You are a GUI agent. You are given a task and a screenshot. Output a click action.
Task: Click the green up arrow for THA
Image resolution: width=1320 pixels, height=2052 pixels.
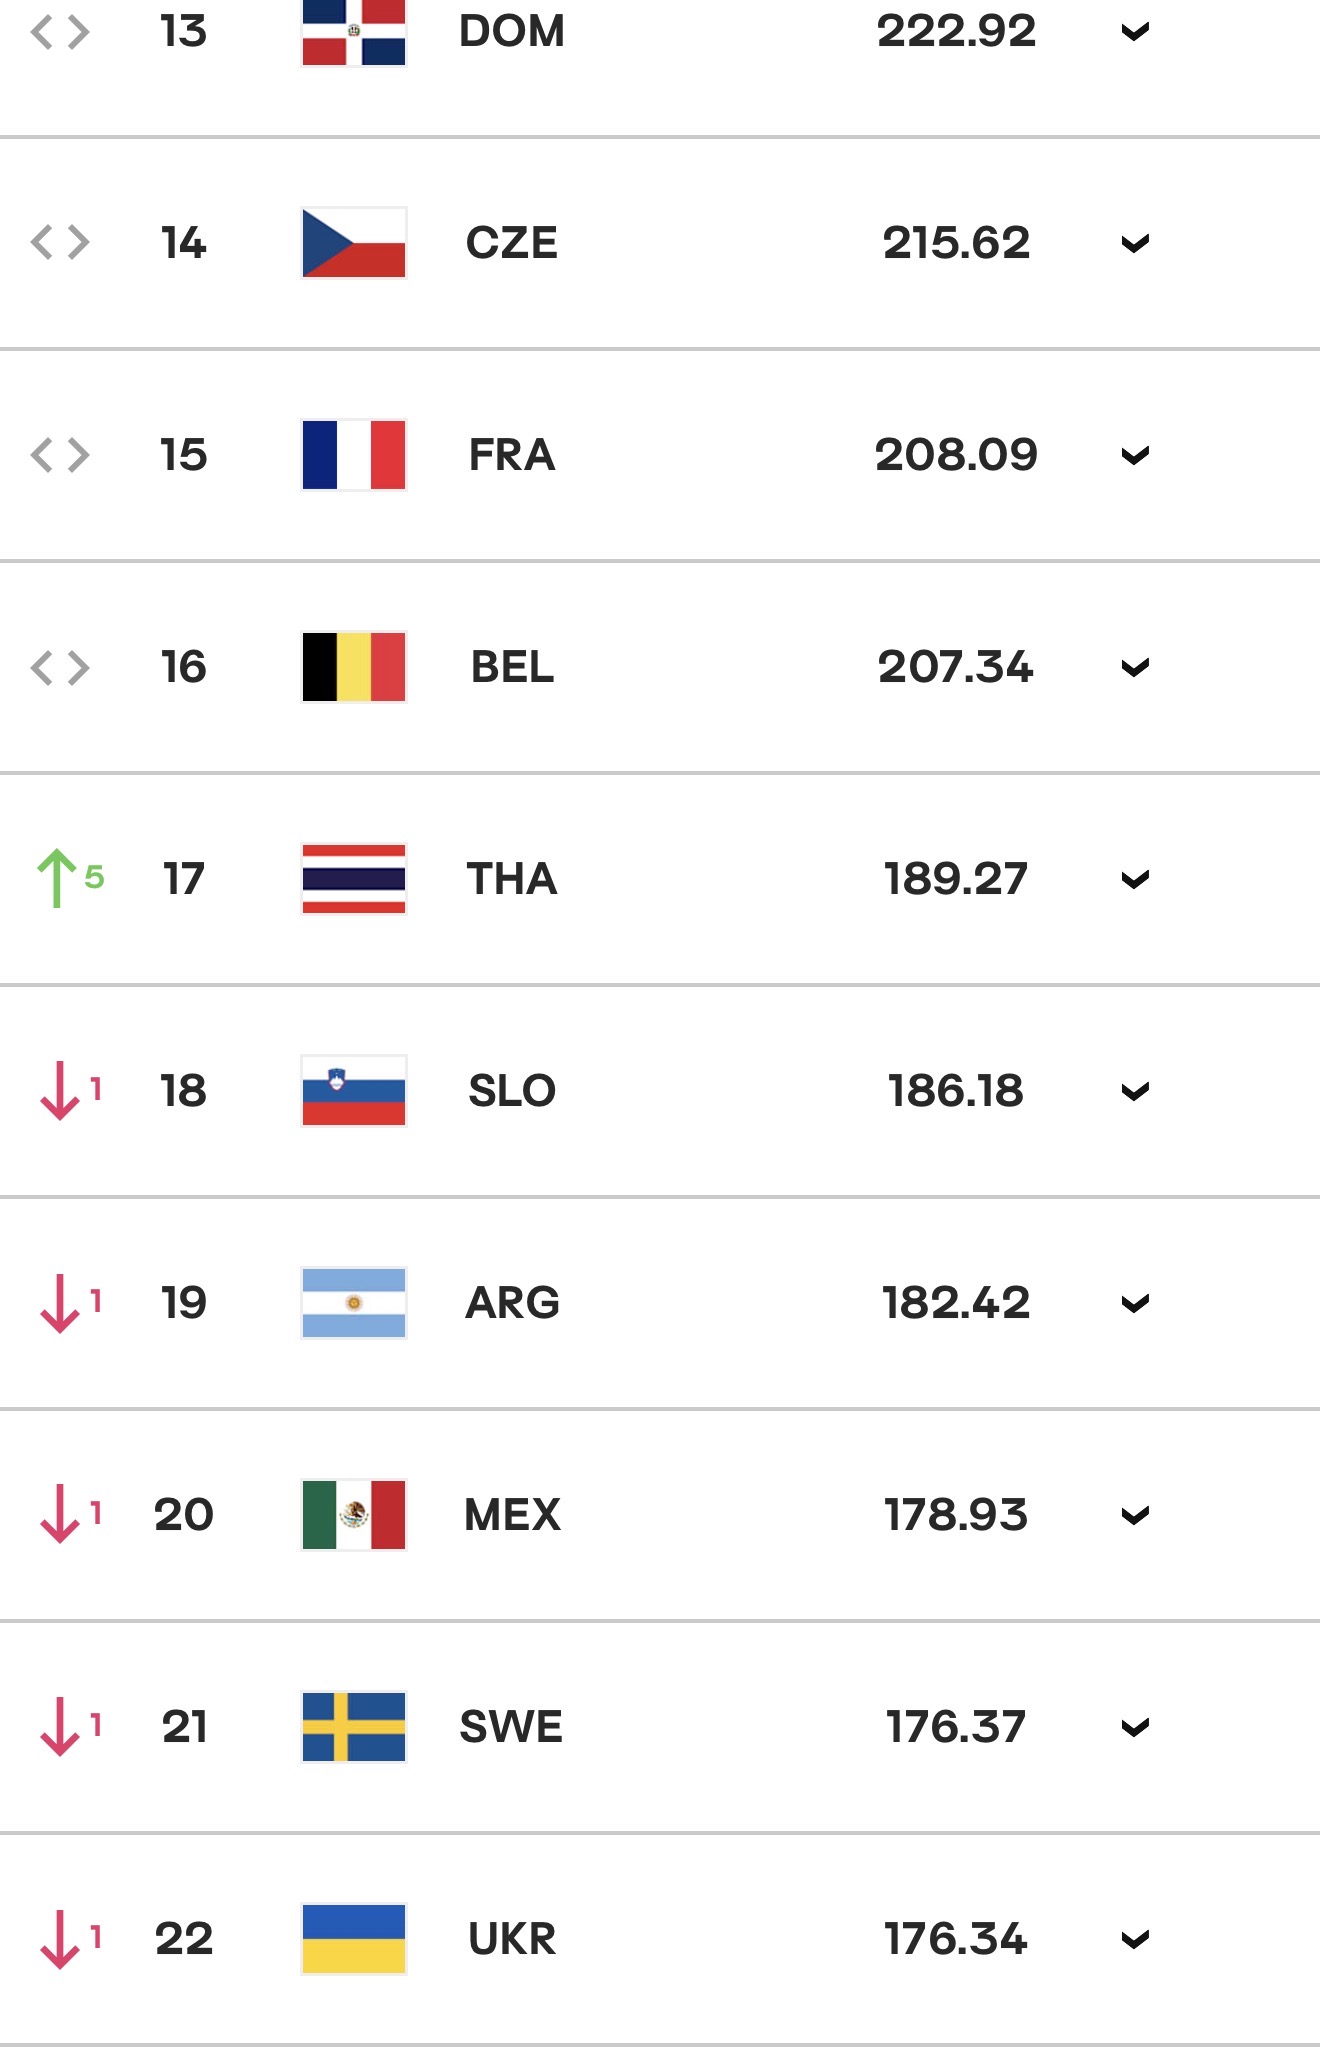point(57,879)
